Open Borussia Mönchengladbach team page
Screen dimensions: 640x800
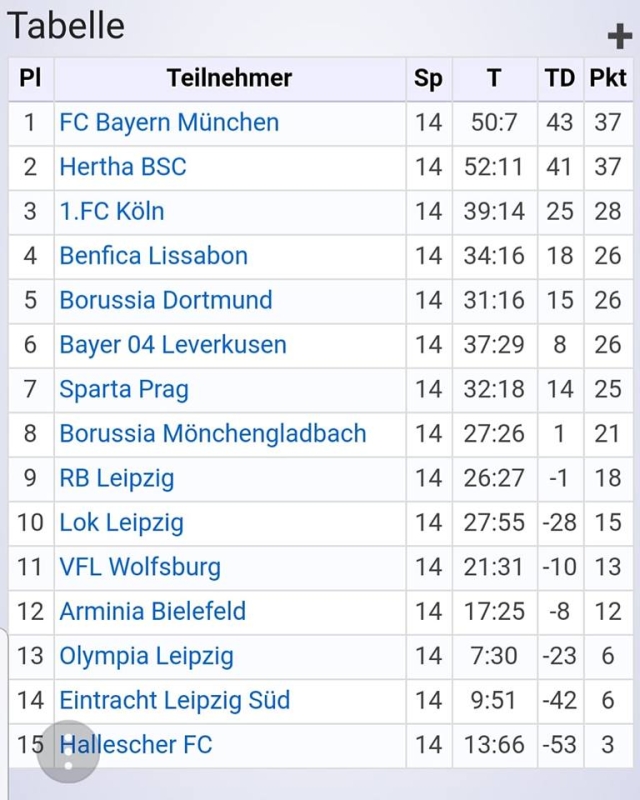pyautogui.click(x=213, y=434)
